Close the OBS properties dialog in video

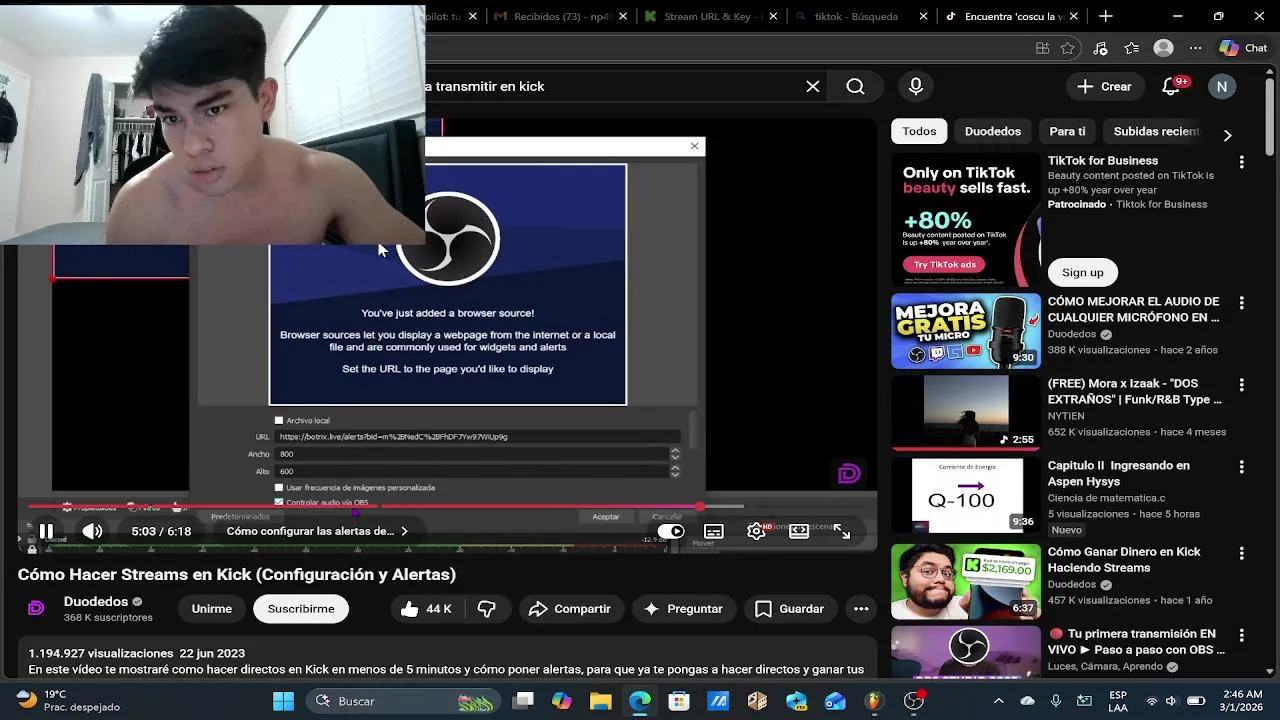pyautogui.click(x=695, y=146)
